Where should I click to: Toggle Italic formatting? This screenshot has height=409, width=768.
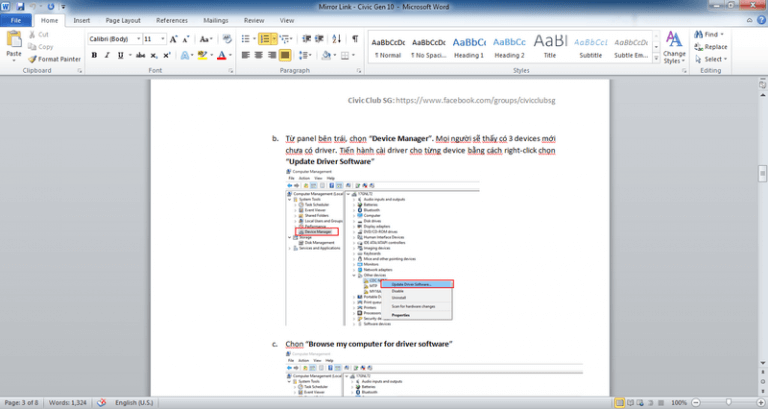[x=107, y=55]
